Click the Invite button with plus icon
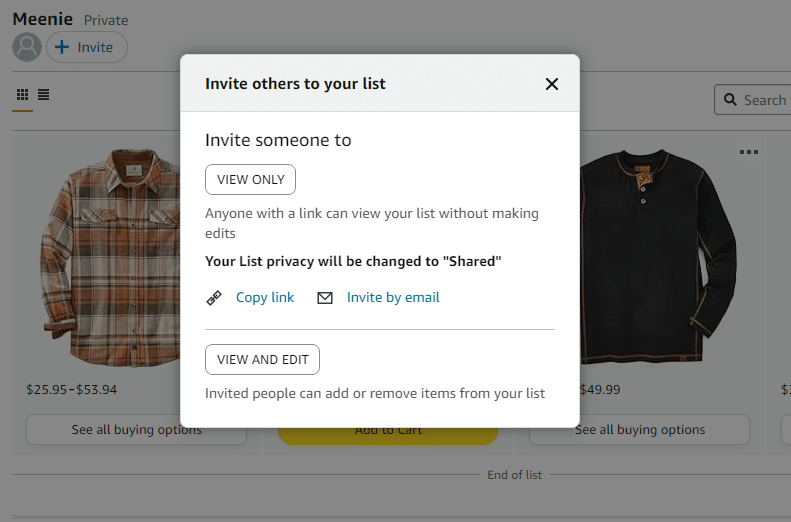The height and width of the screenshot is (522, 791). pyautogui.click(x=87, y=47)
